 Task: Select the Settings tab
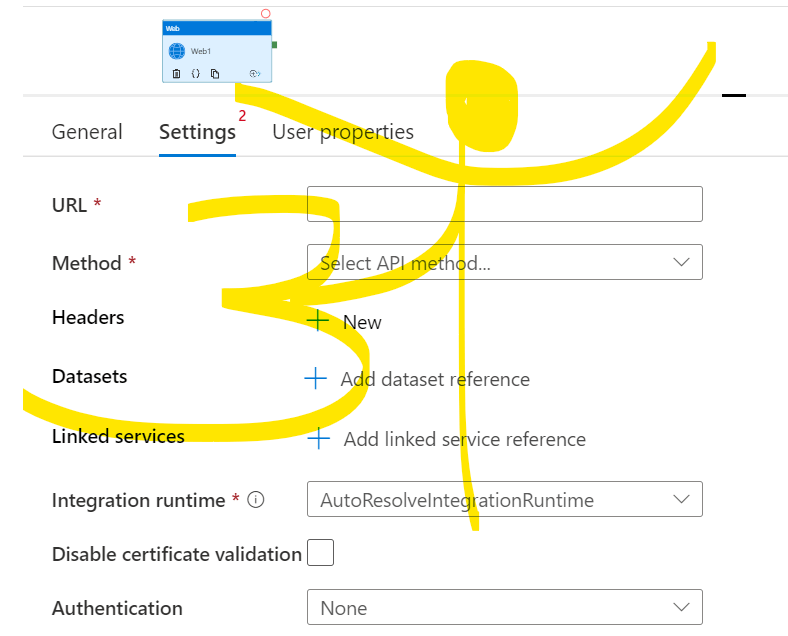point(197,132)
